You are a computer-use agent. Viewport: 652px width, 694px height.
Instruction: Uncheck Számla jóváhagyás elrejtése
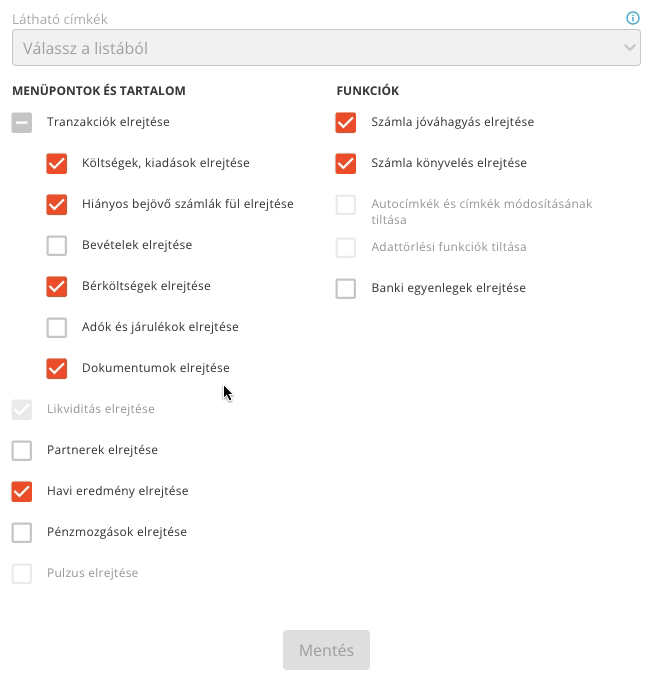click(346, 123)
